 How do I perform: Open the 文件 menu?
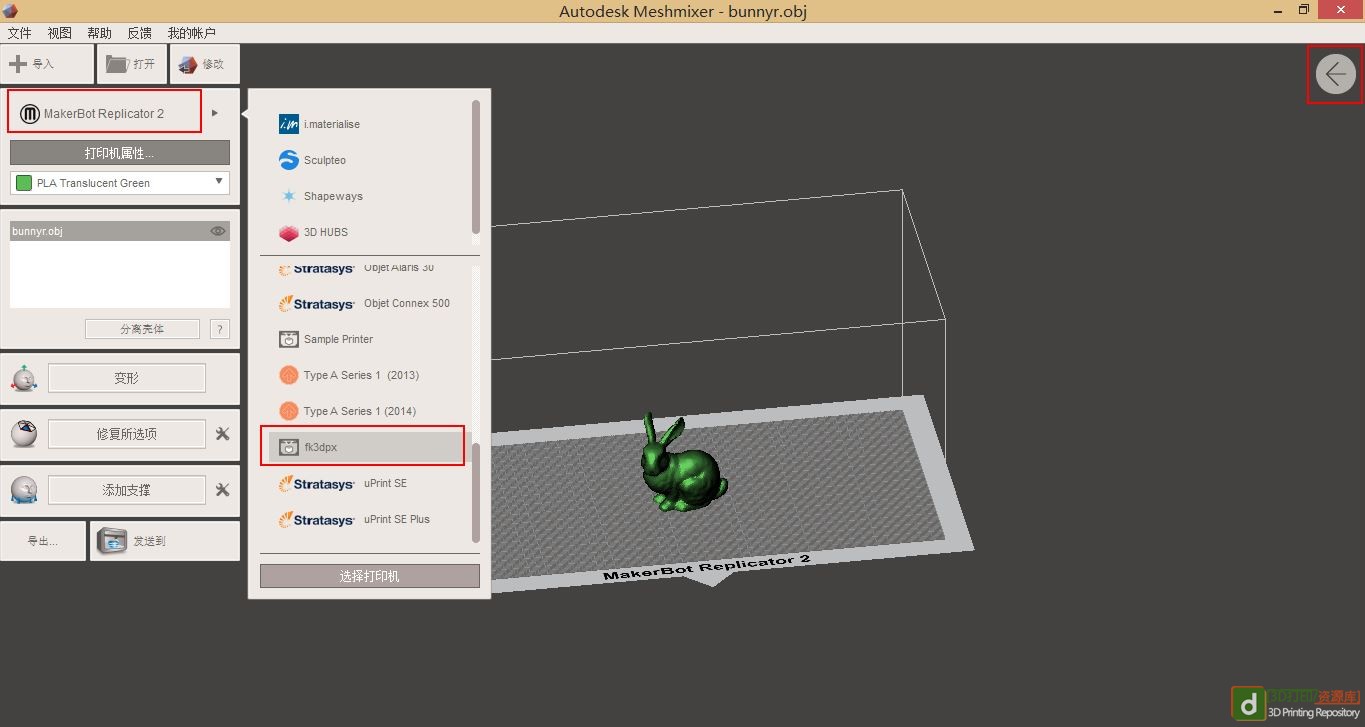(x=20, y=33)
